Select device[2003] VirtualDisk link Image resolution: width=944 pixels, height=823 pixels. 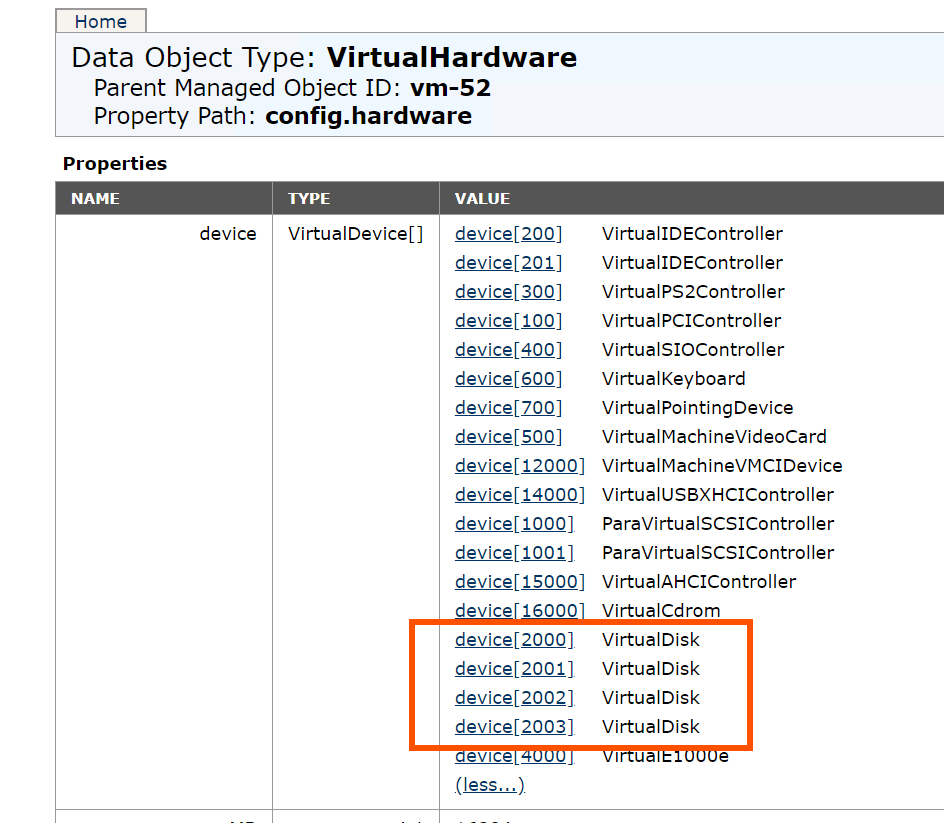pos(514,727)
